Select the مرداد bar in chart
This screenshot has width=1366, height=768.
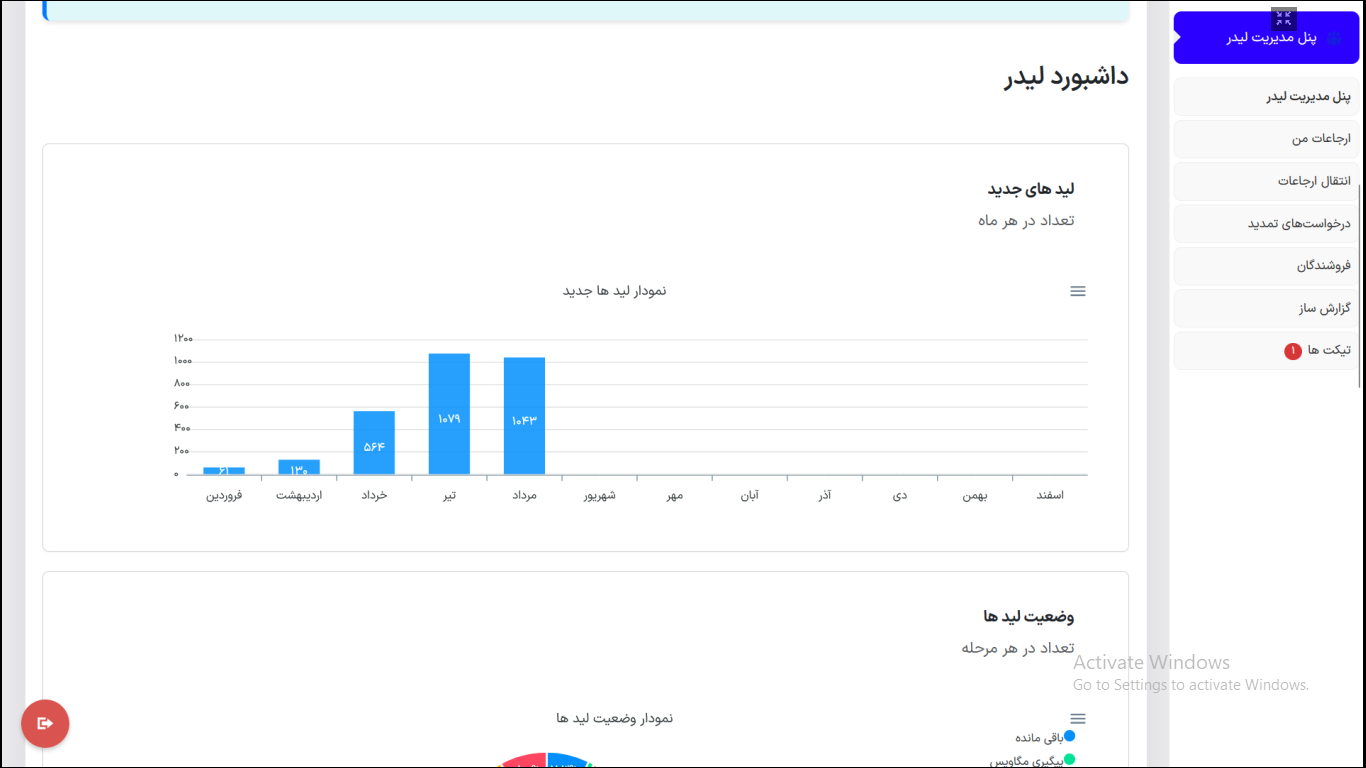tap(524, 417)
